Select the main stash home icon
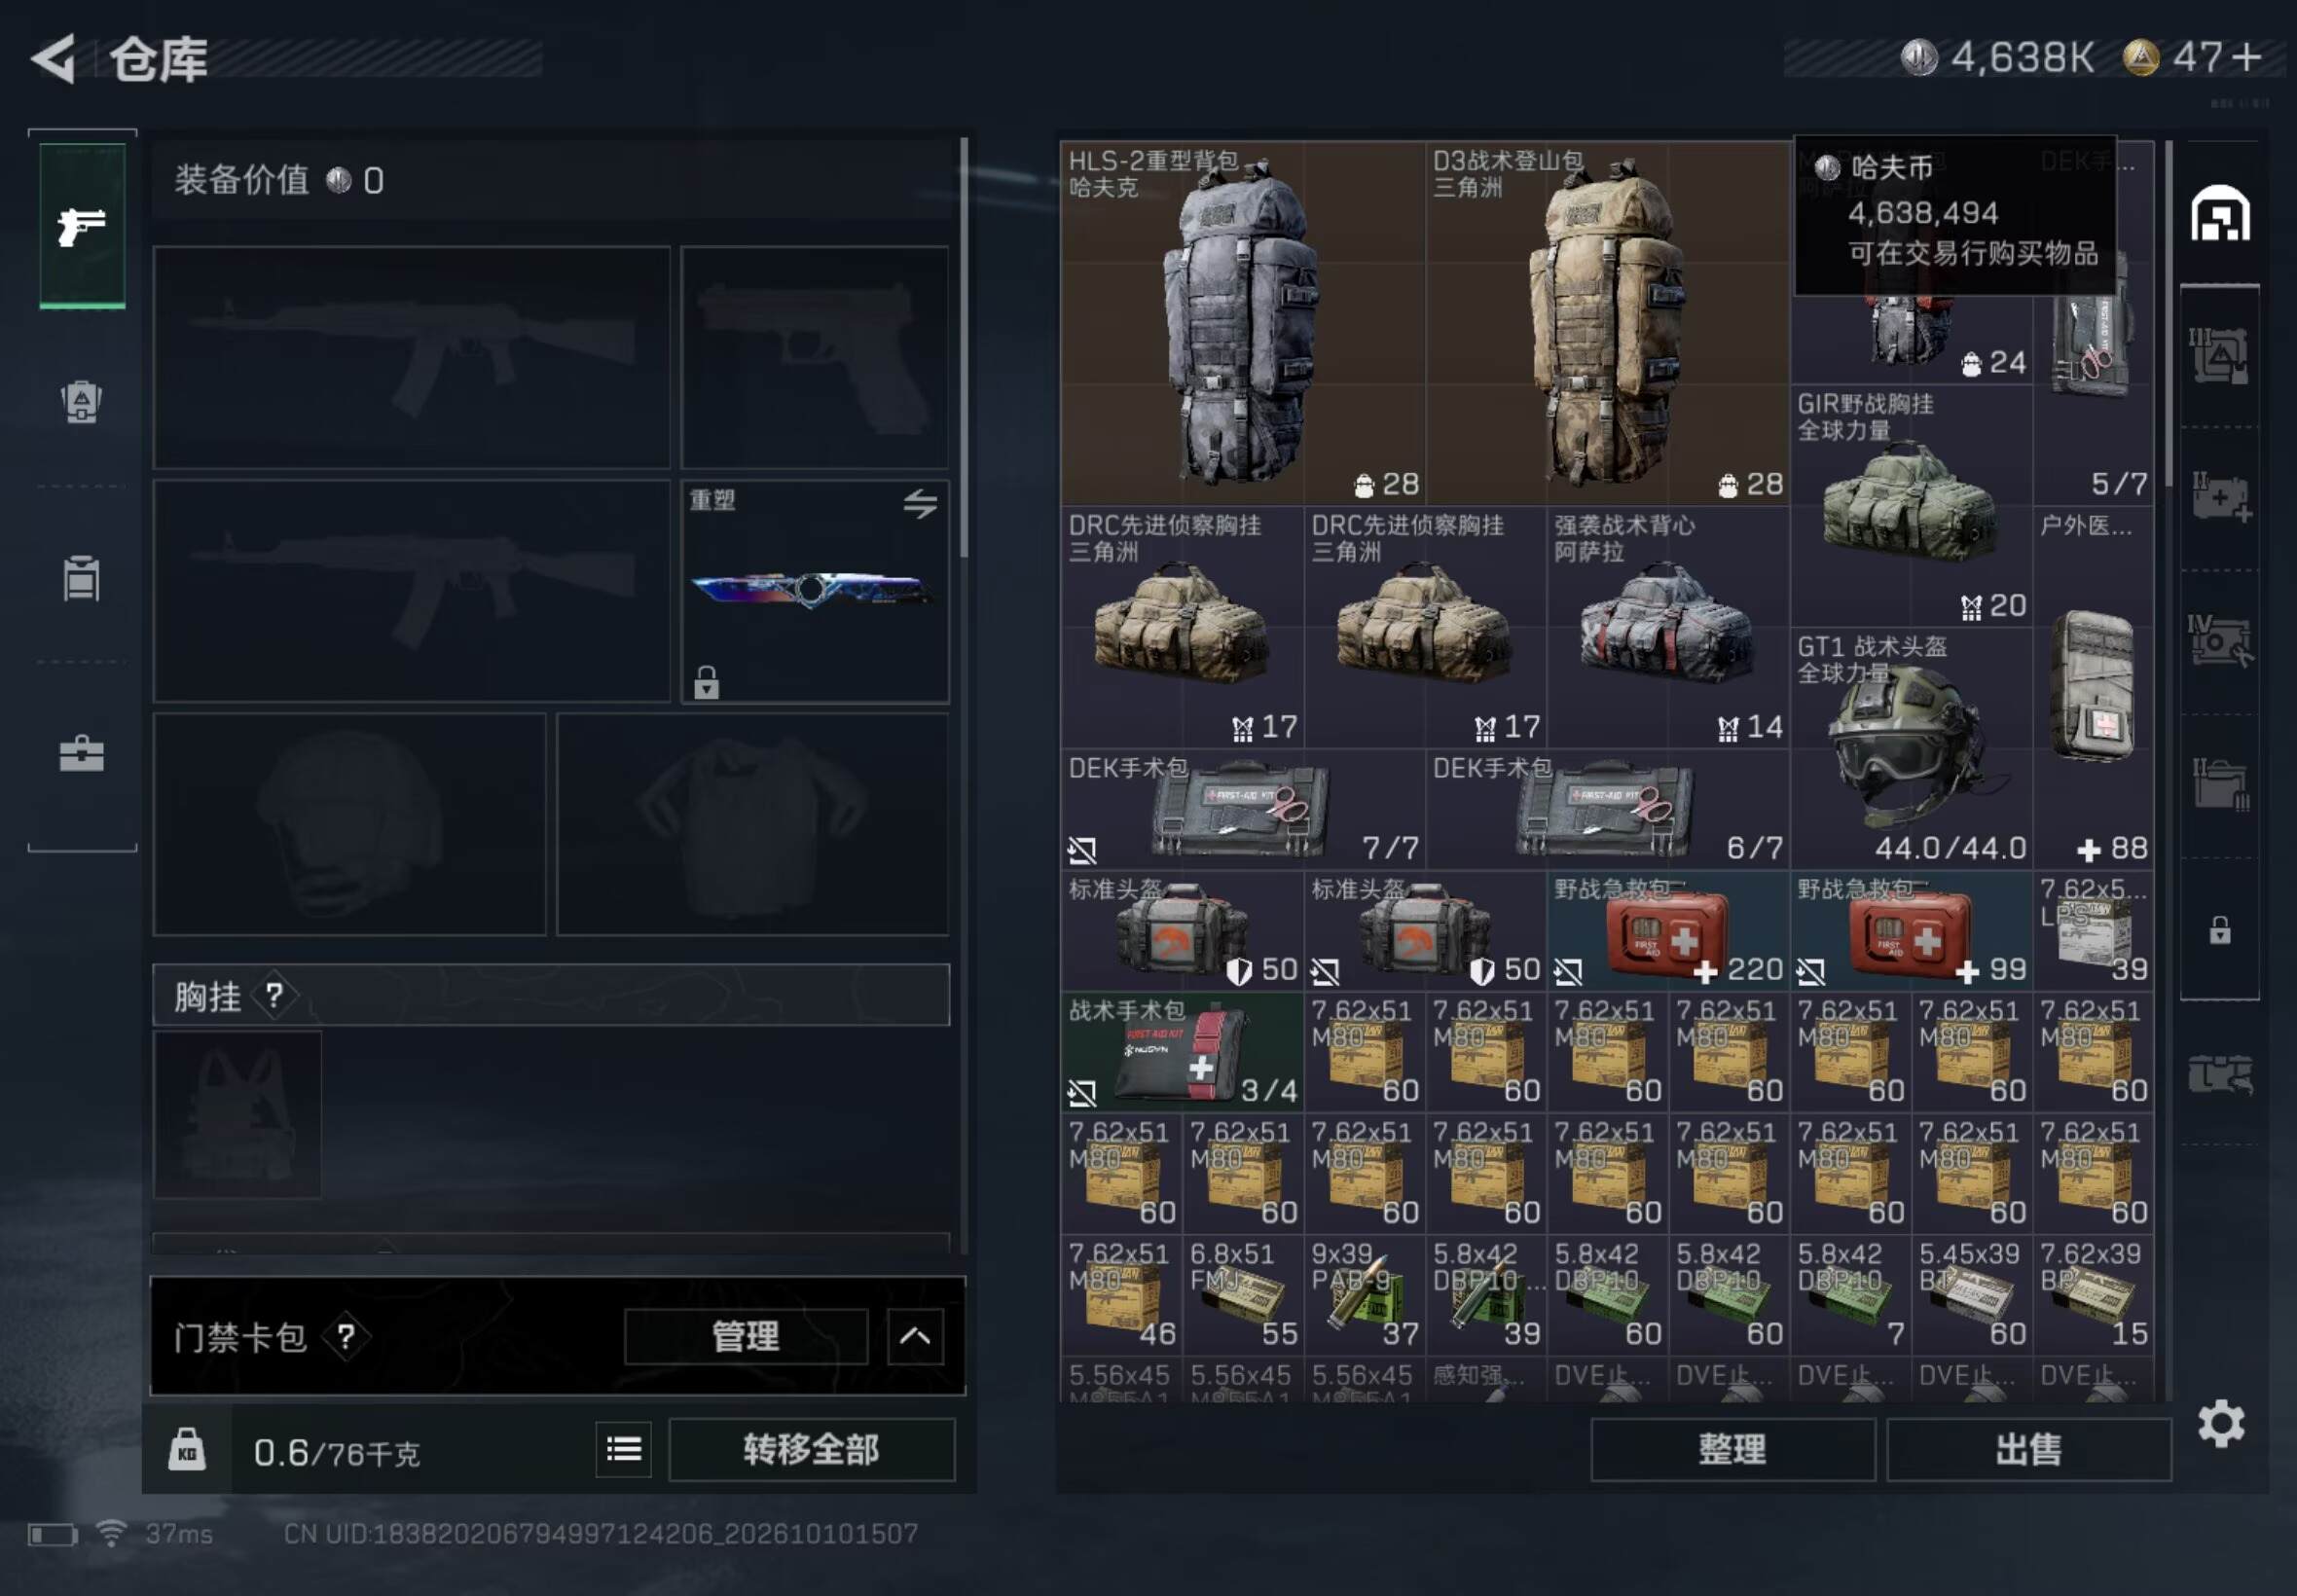2297x1596 pixels. (x=2220, y=212)
